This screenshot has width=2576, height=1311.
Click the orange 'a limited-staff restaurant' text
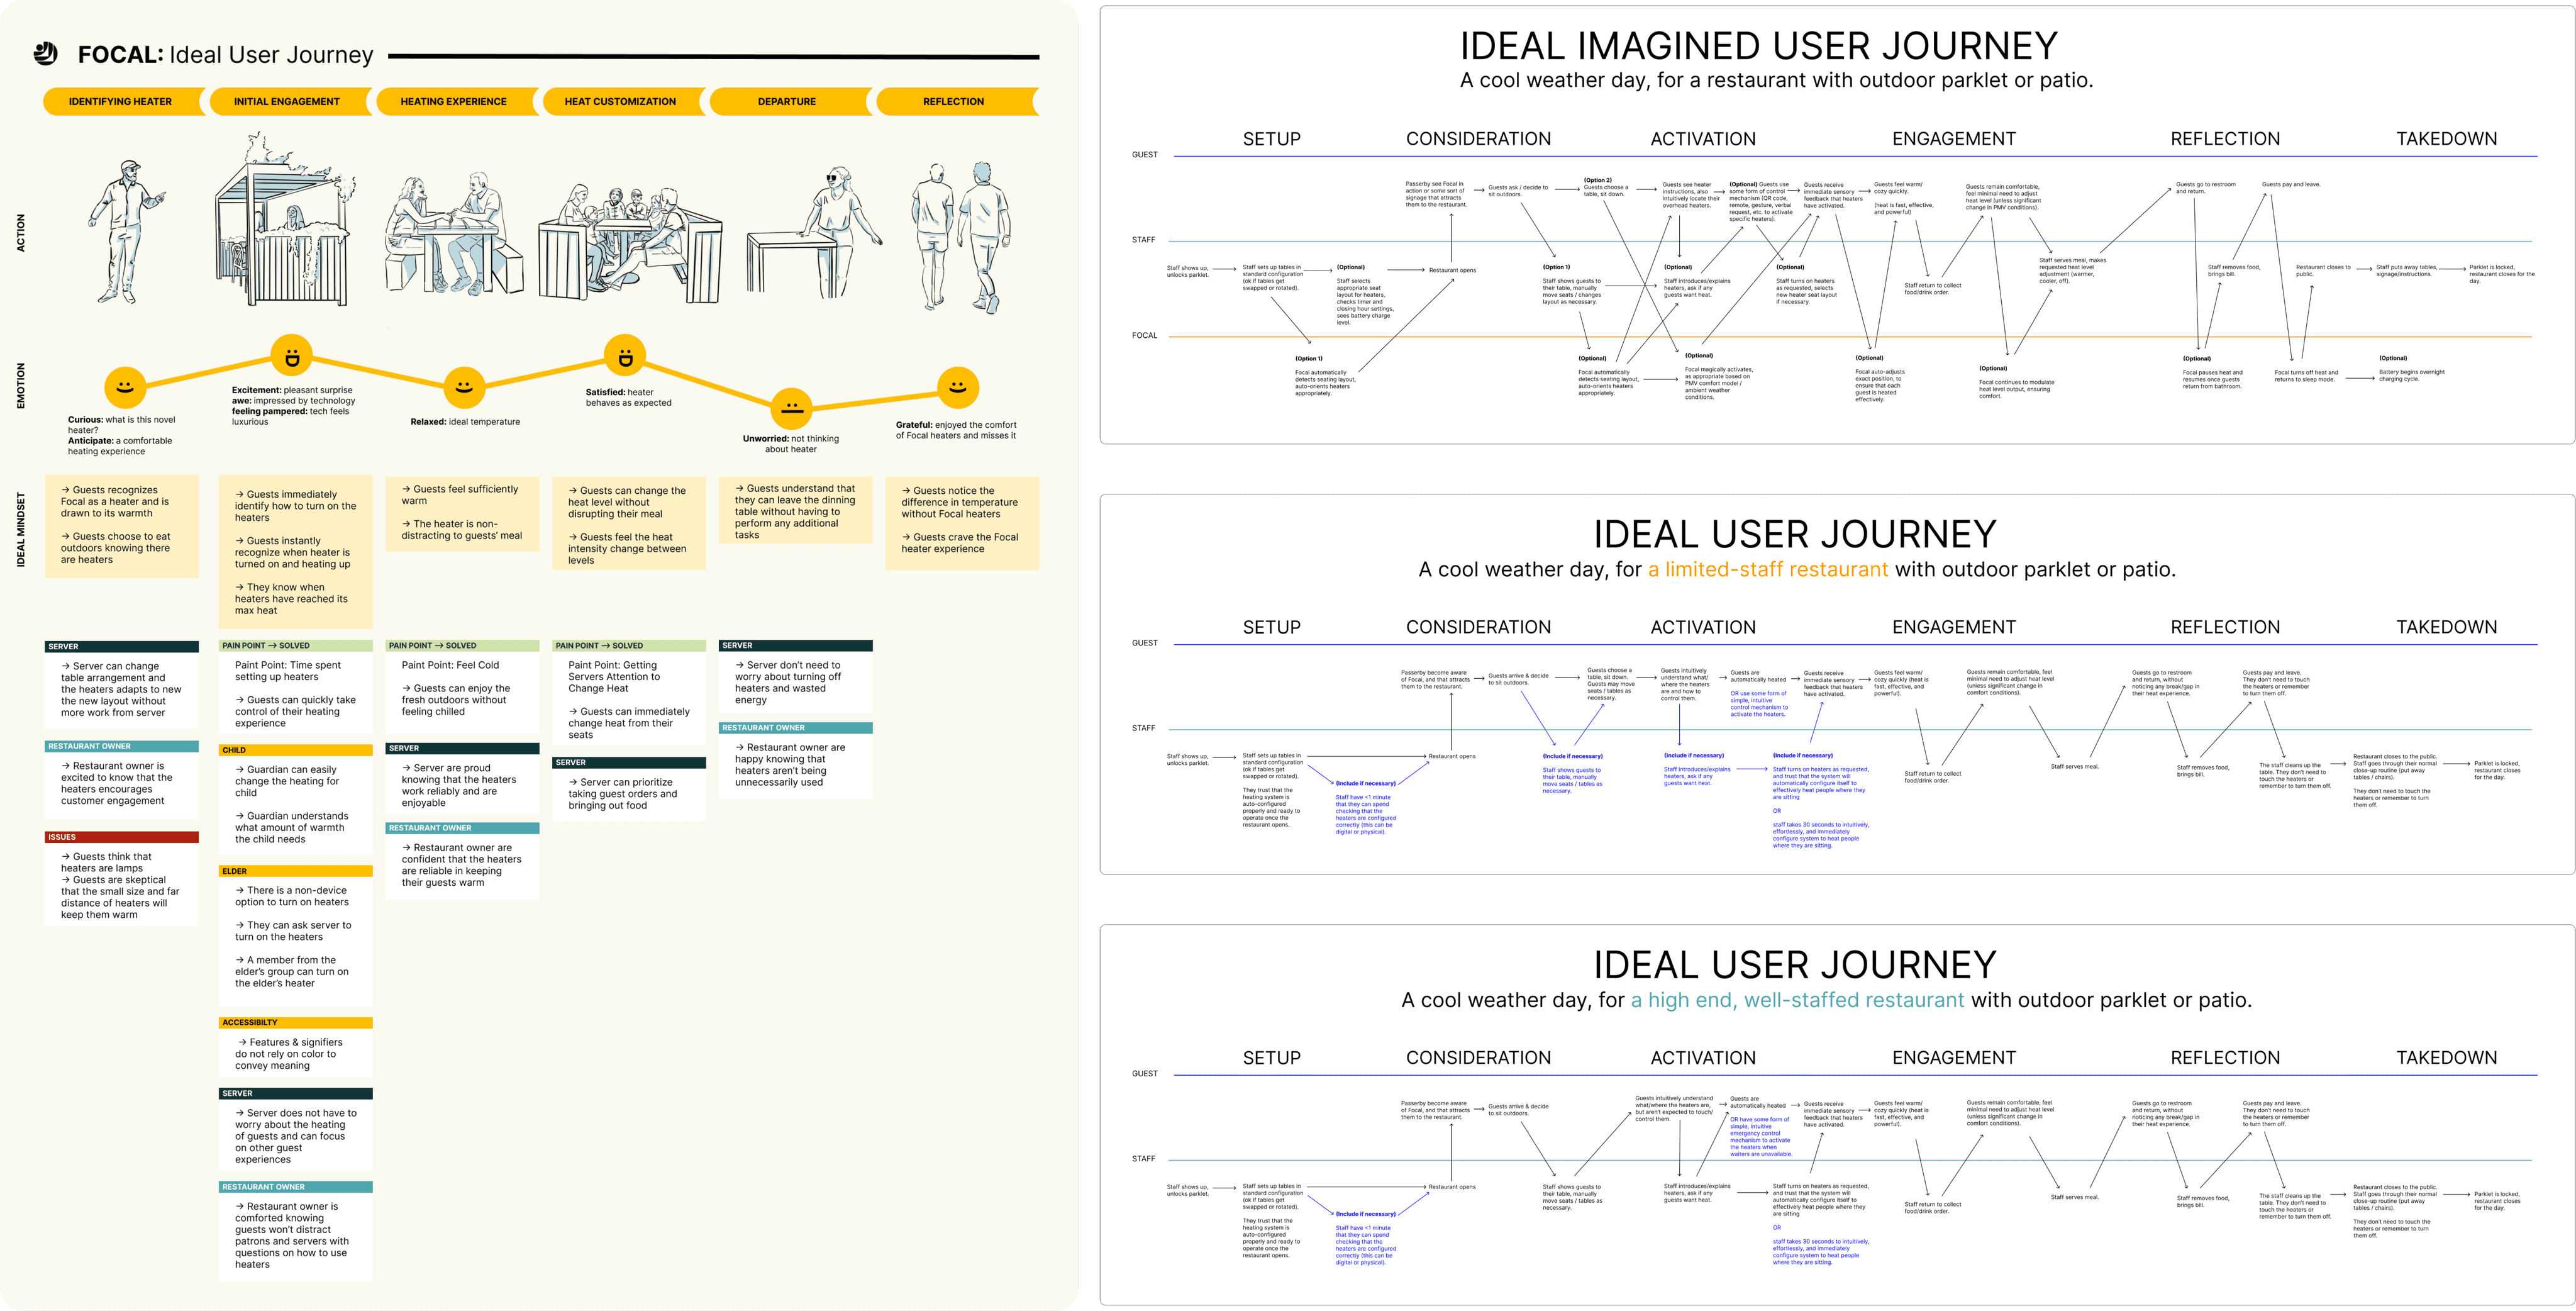(1767, 570)
